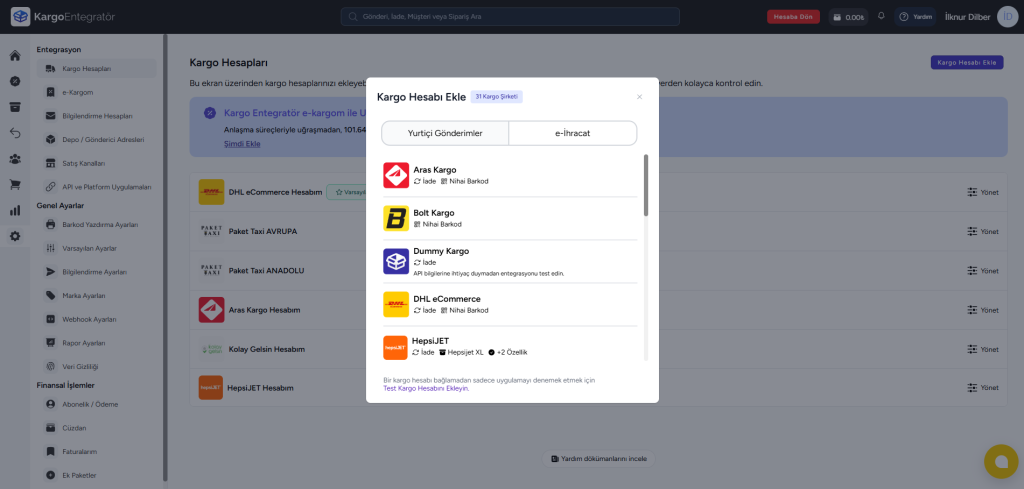Close the Kargo Hesabı Ekle dialog
The image size is (1024, 489).
click(639, 97)
